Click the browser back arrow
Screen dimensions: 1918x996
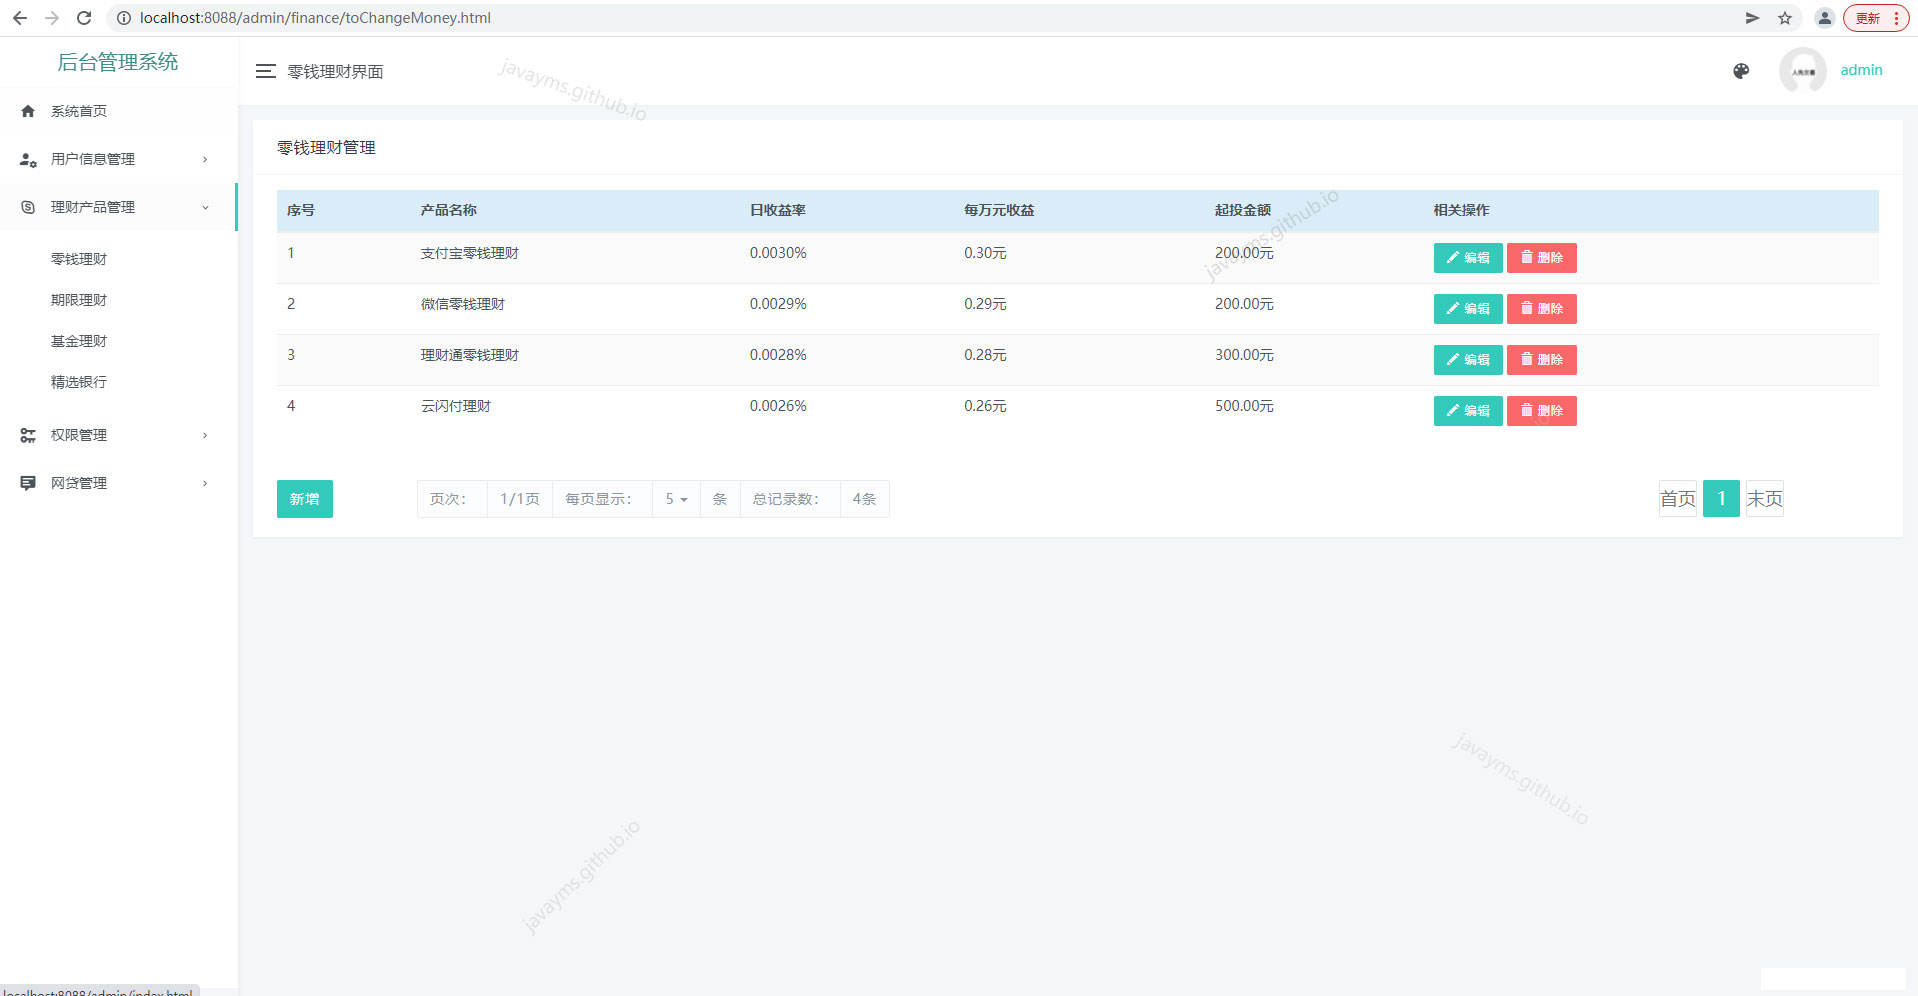(x=20, y=18)
